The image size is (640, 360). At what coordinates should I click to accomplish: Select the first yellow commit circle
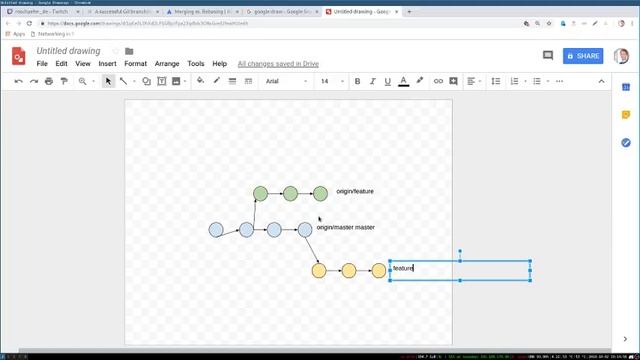[319, 271]
